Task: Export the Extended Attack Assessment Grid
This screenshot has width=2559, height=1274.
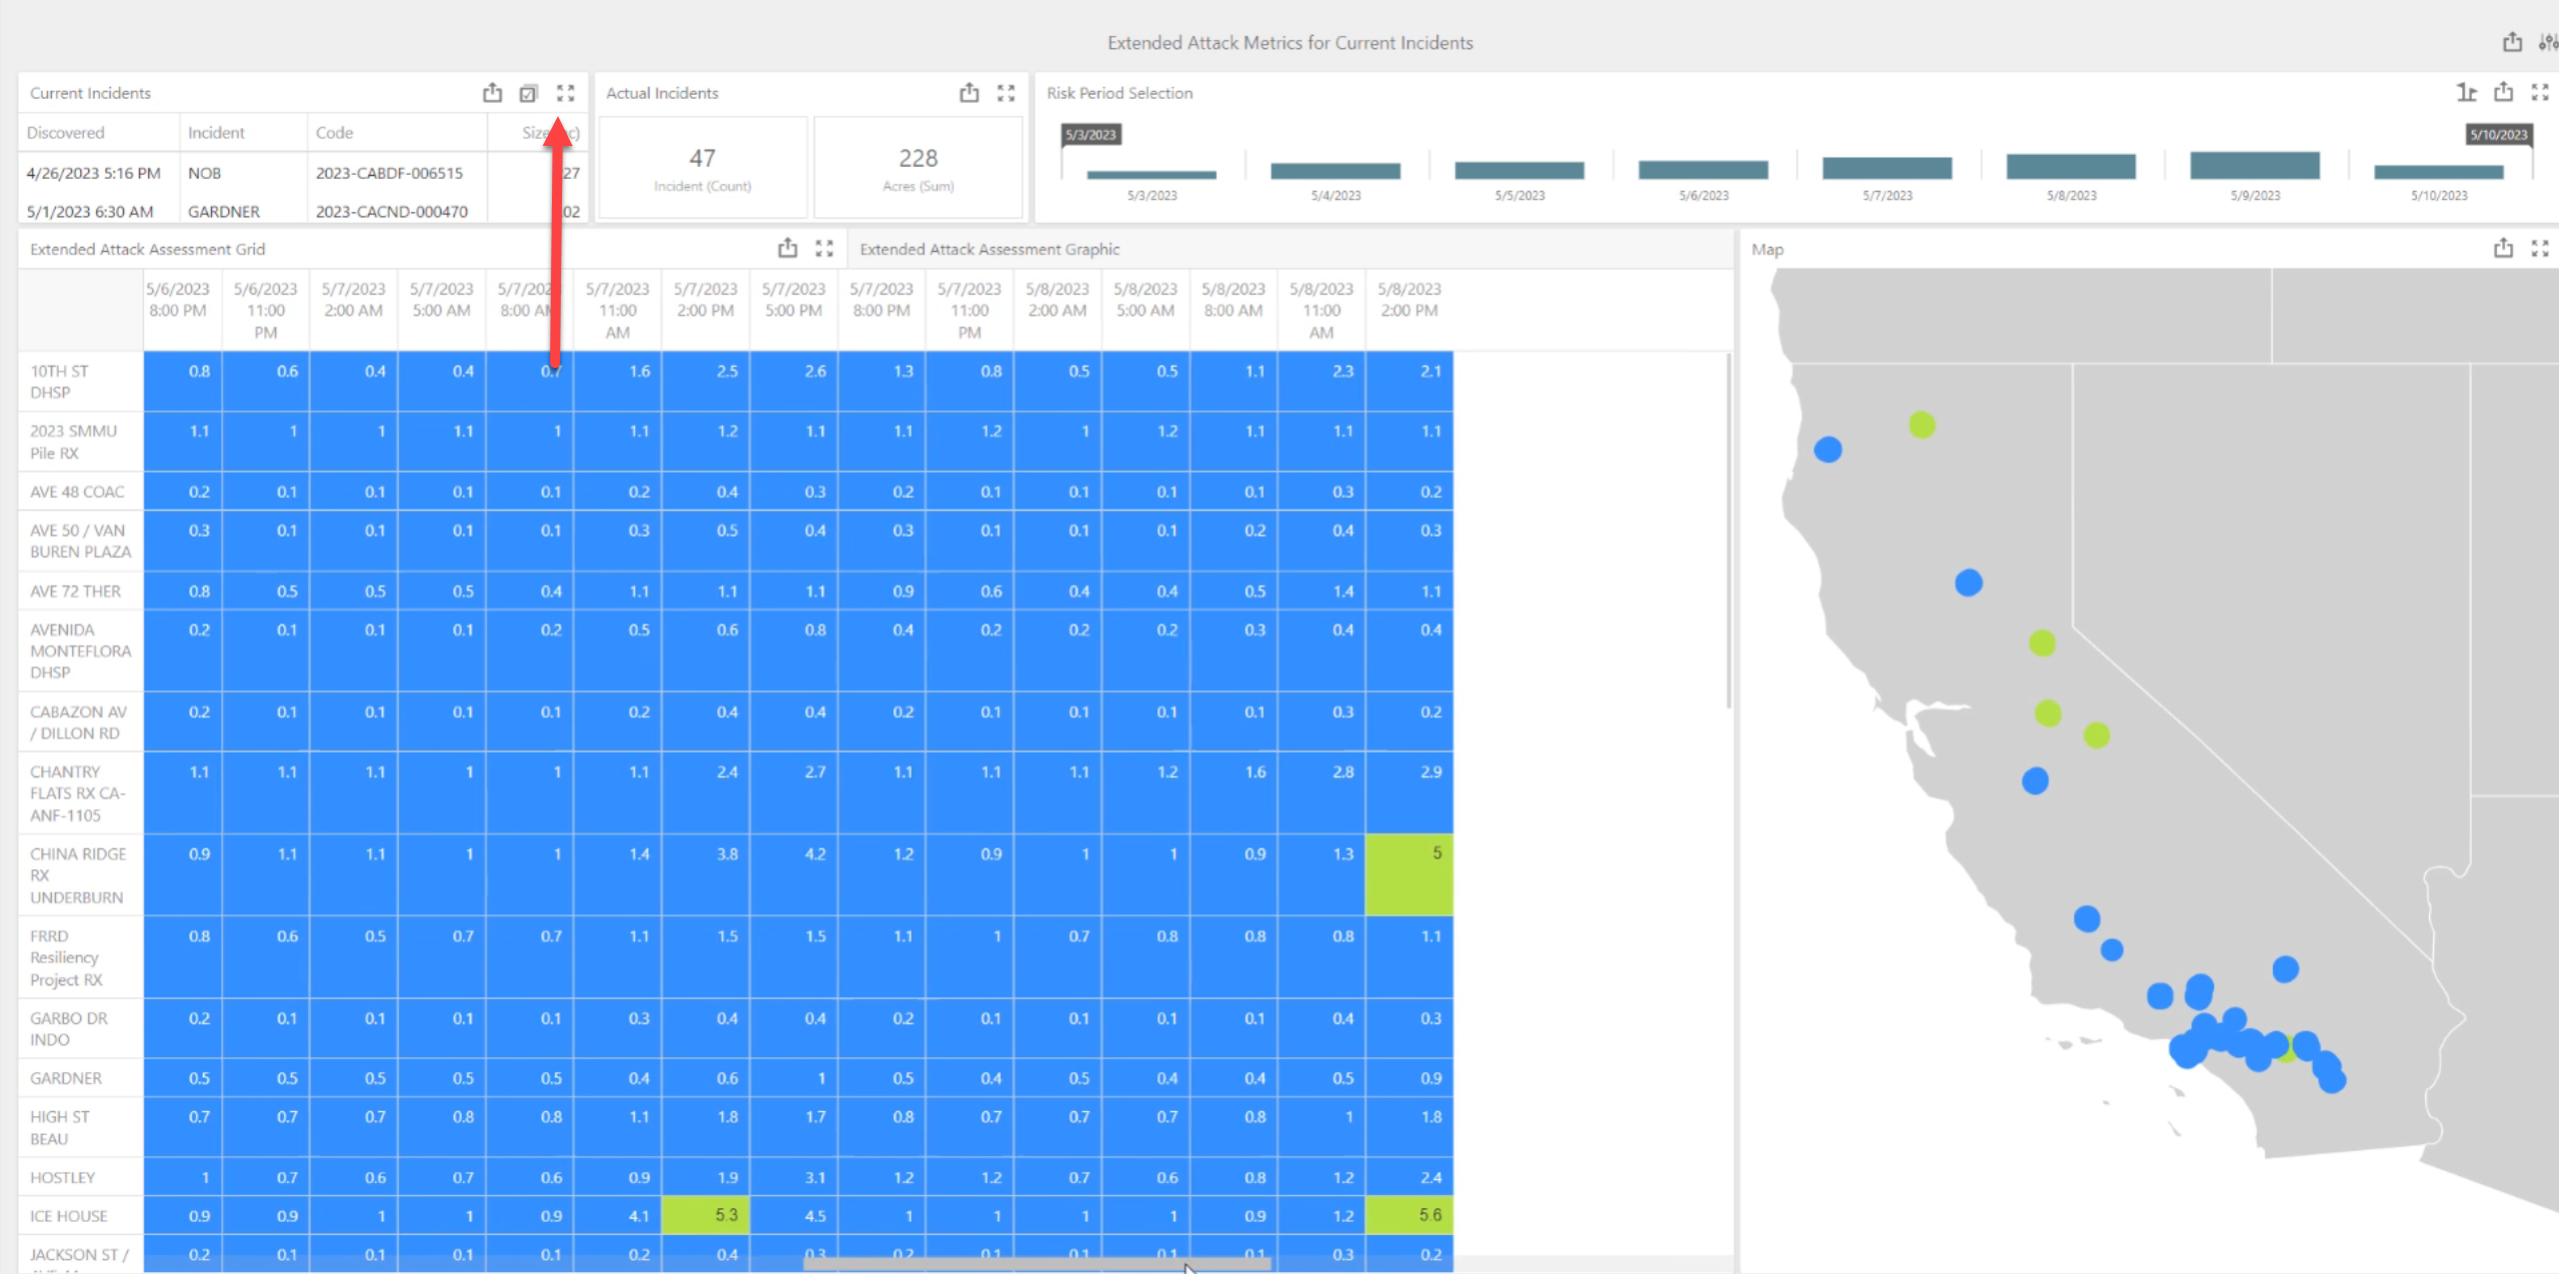Action: (788, 248)
